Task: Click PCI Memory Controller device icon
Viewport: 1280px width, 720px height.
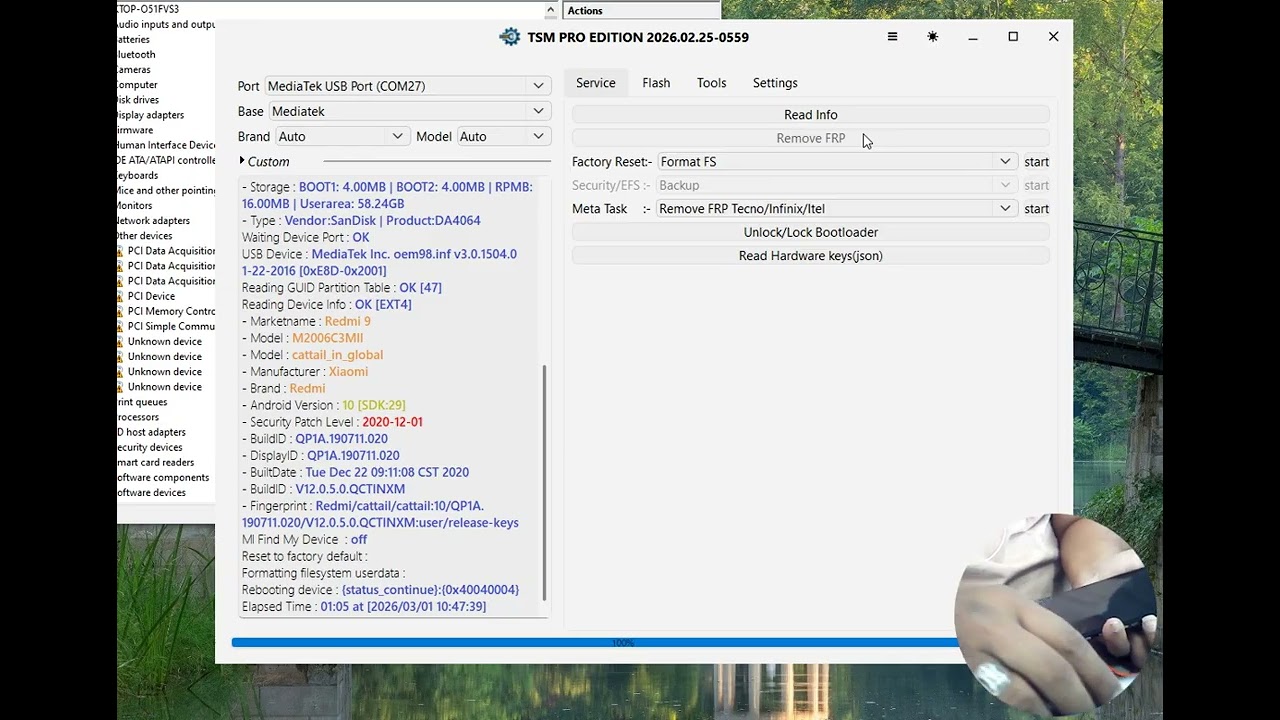Action: coord(120,311)
